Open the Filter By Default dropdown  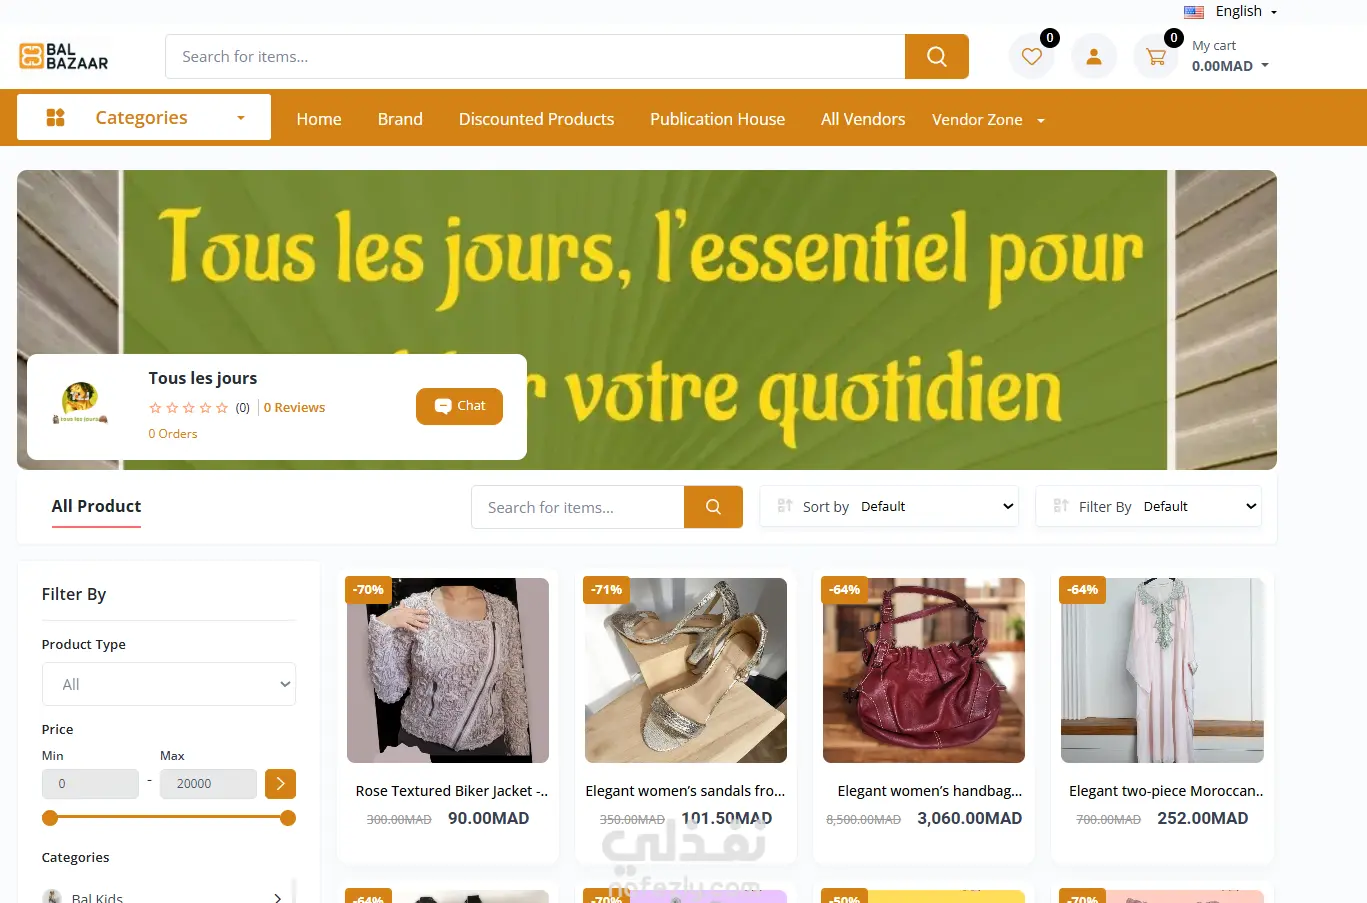pos(1148,506)
